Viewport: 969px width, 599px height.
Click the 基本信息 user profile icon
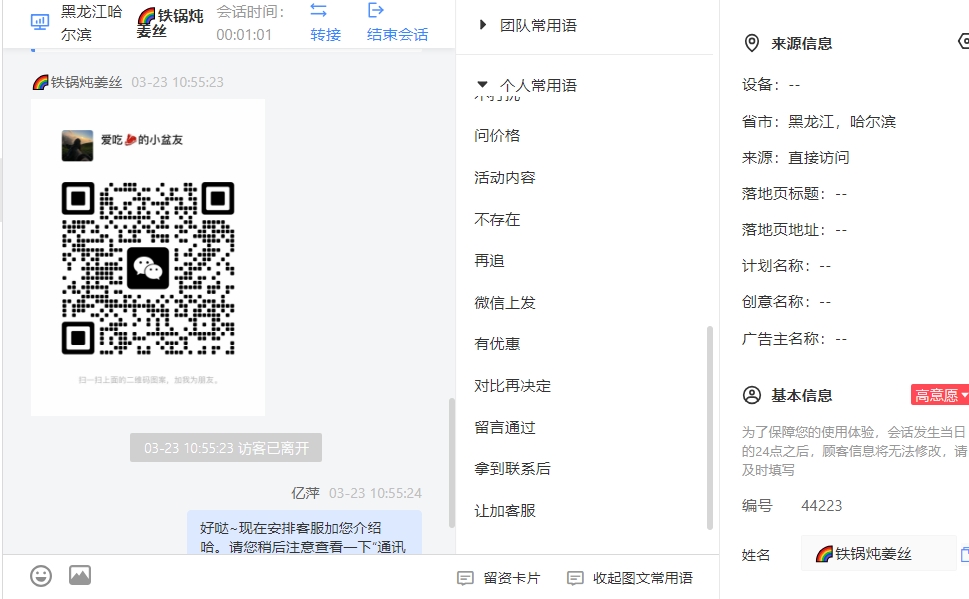751,395
